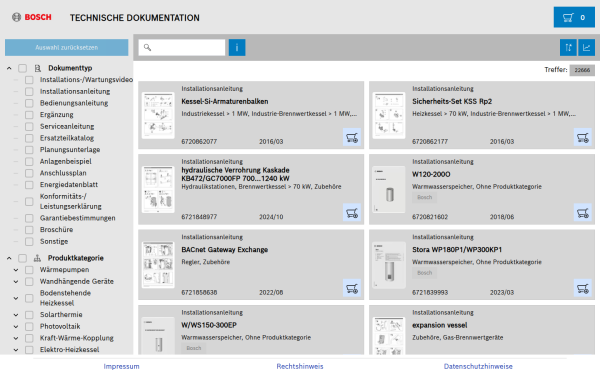Click the chart view toolbar icon

[x=586, y=47]
